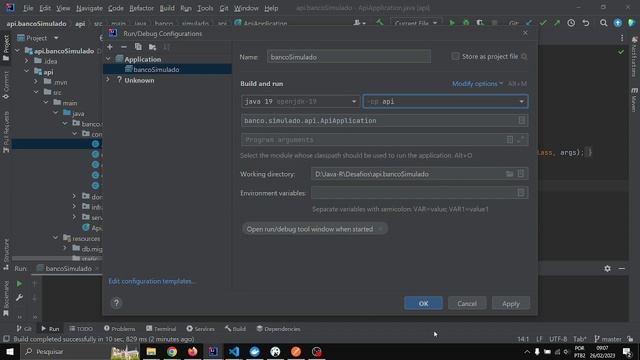Expand program arguments field icon

[x=520, y=140]
